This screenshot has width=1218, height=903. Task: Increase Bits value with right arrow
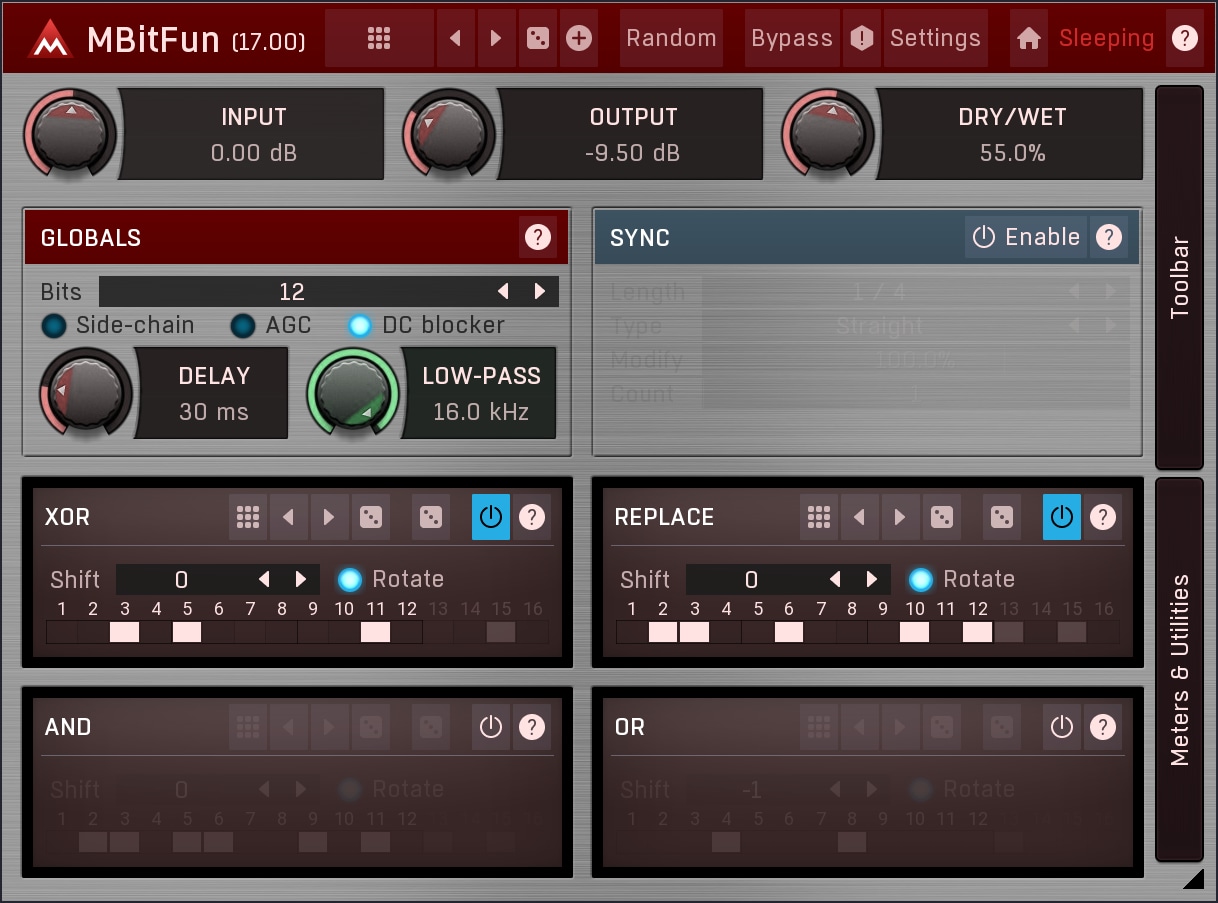pyautogui.click(x=540, y=292)
